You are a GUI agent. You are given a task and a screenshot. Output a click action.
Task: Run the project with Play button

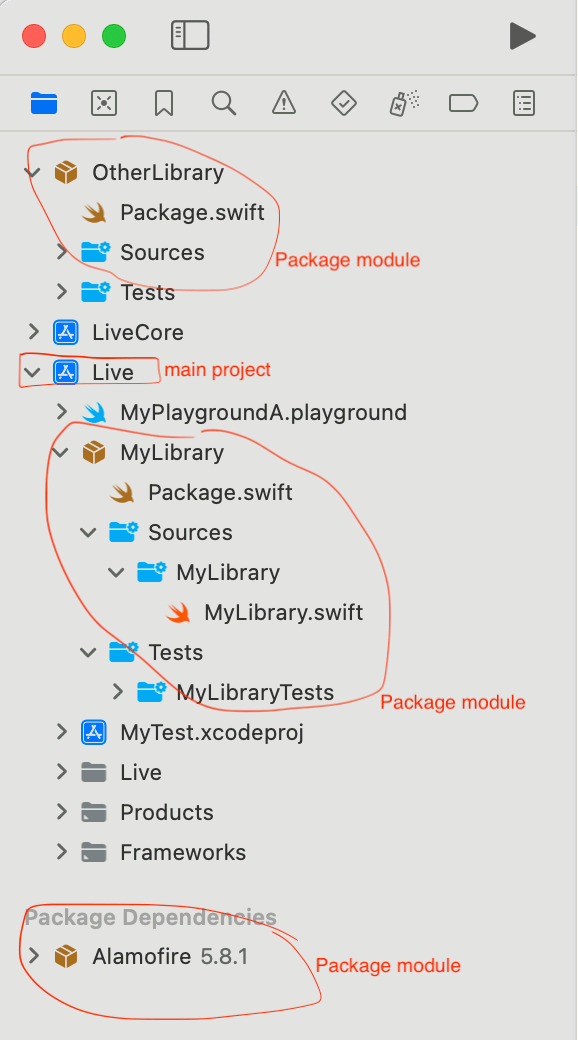tap(522, 36)
